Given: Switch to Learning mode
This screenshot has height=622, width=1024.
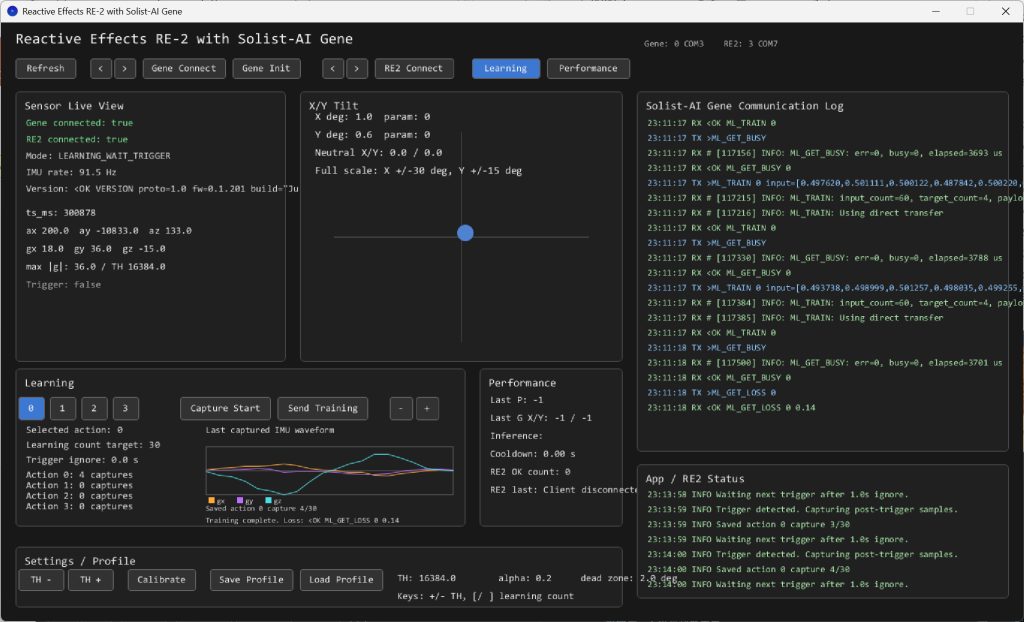Looking at the screenshot, I should 505,69.
